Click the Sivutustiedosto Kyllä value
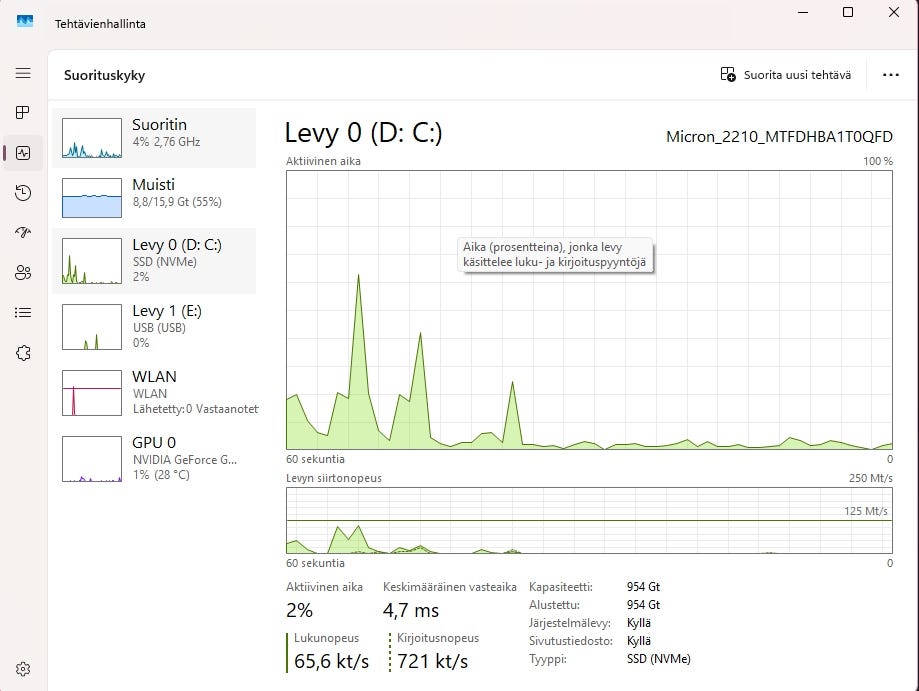Viewport: 919px width, 691px height. 639,641
